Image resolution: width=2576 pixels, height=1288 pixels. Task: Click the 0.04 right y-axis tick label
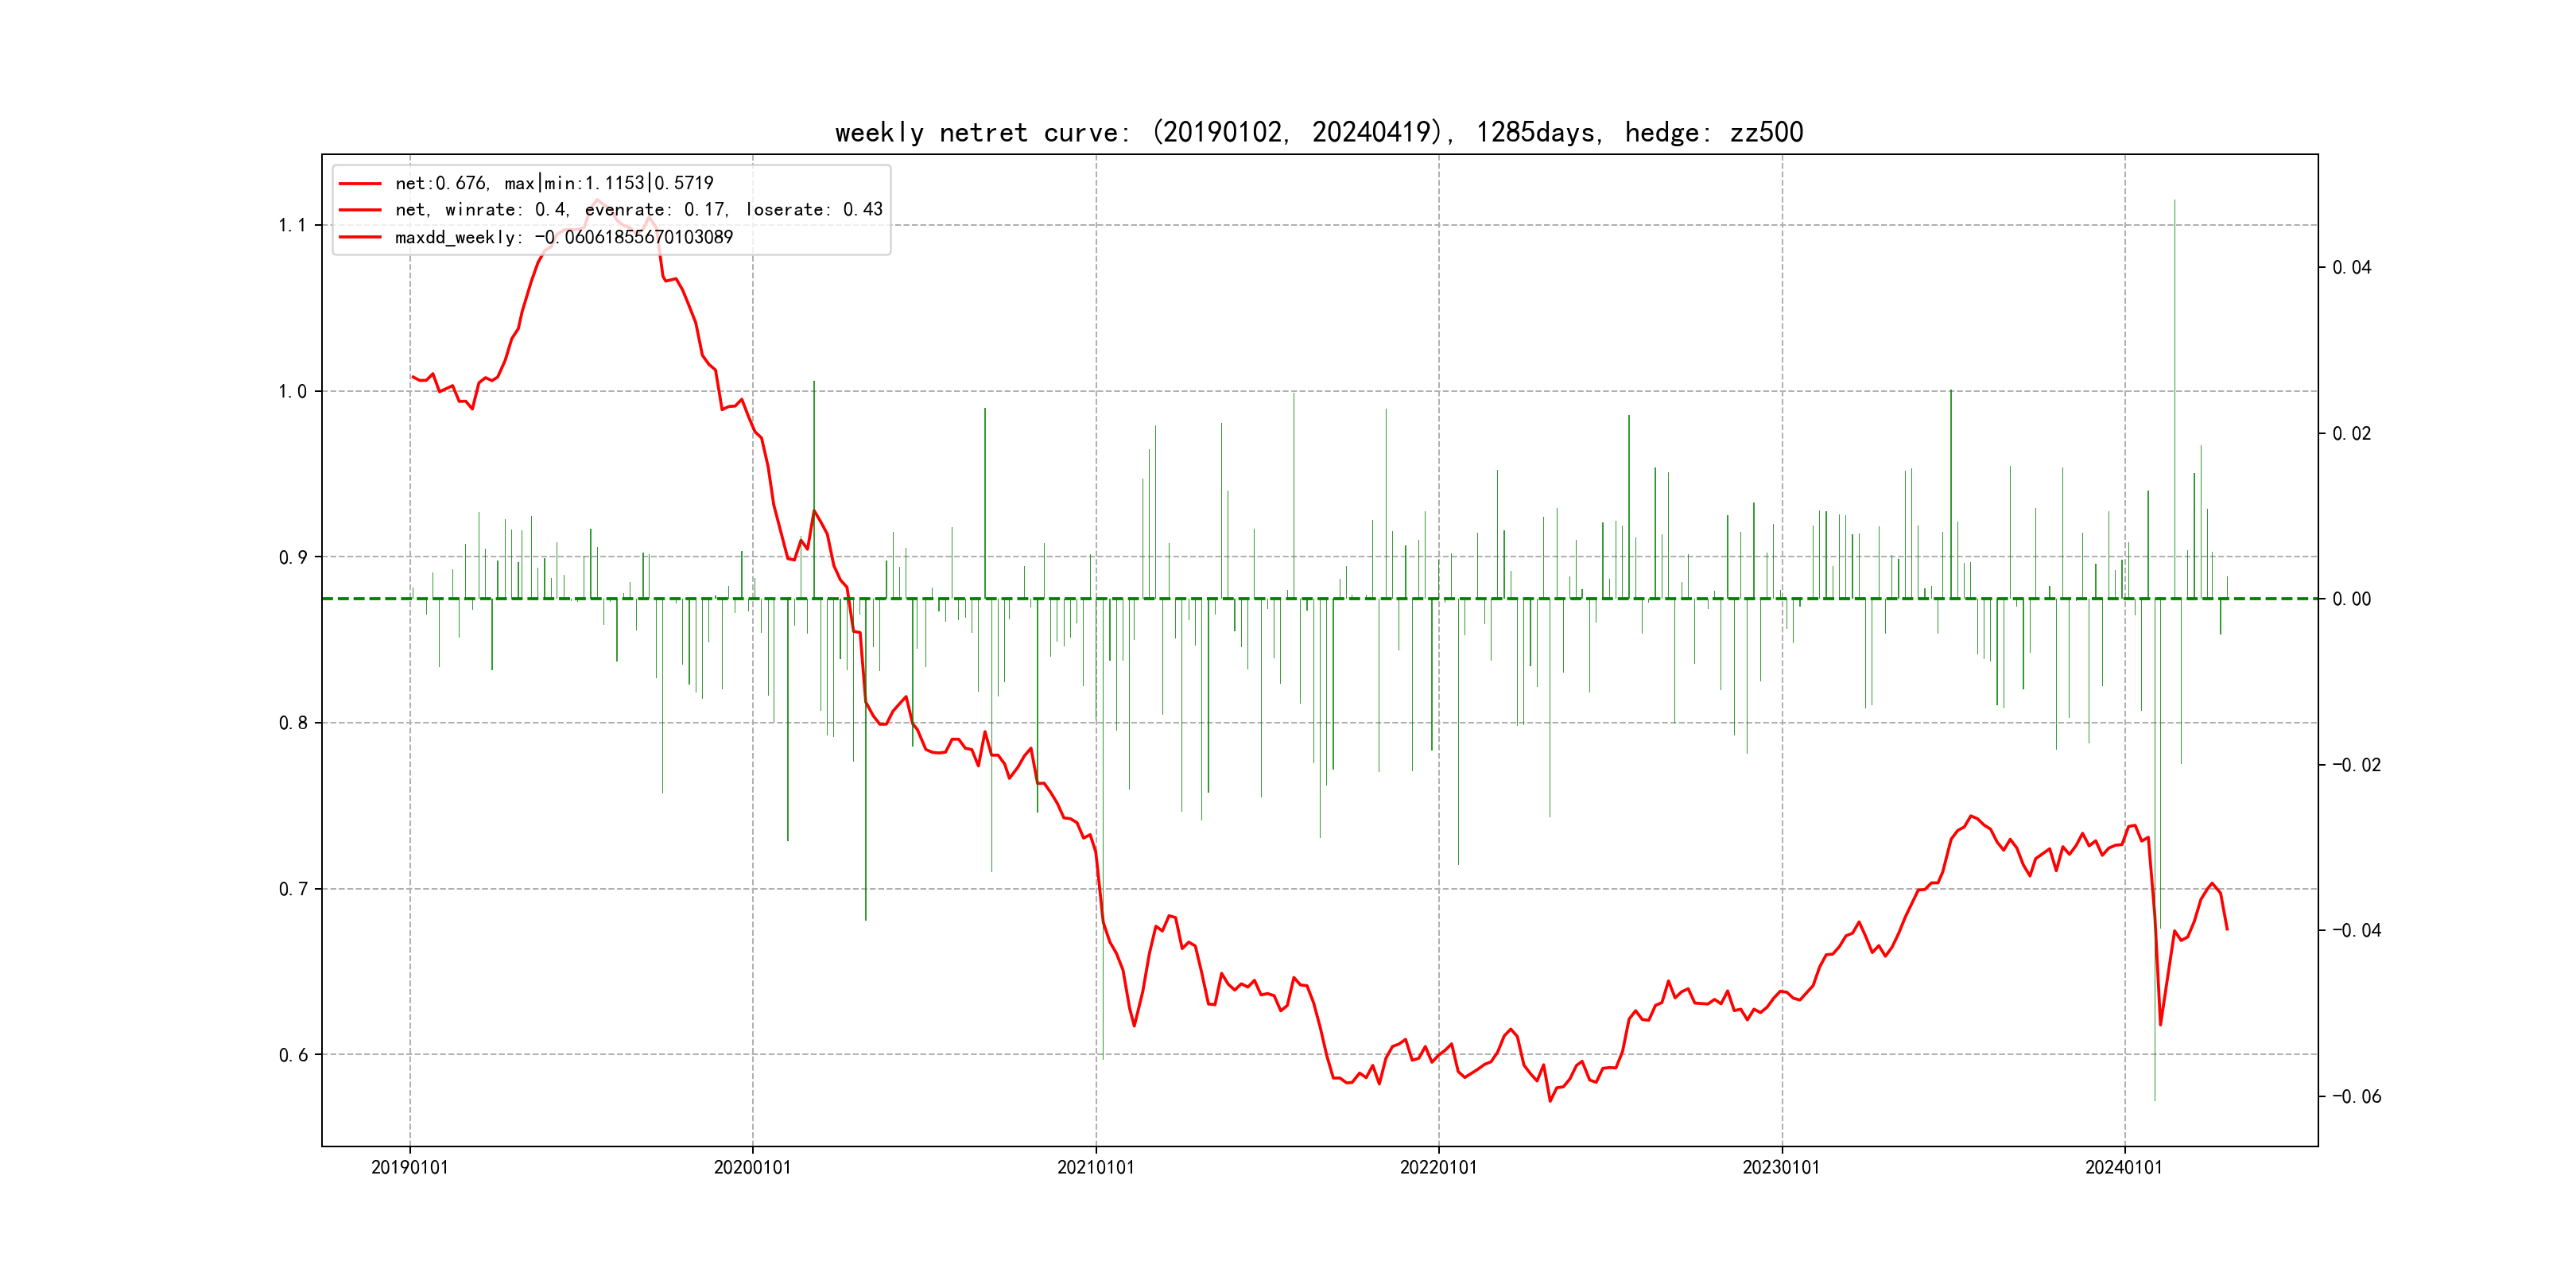pos(2351,267)
